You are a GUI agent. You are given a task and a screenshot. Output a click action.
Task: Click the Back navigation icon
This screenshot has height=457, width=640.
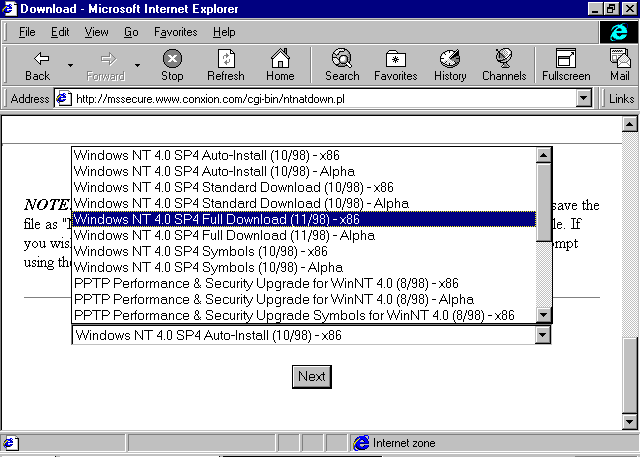tap(37, 59)
